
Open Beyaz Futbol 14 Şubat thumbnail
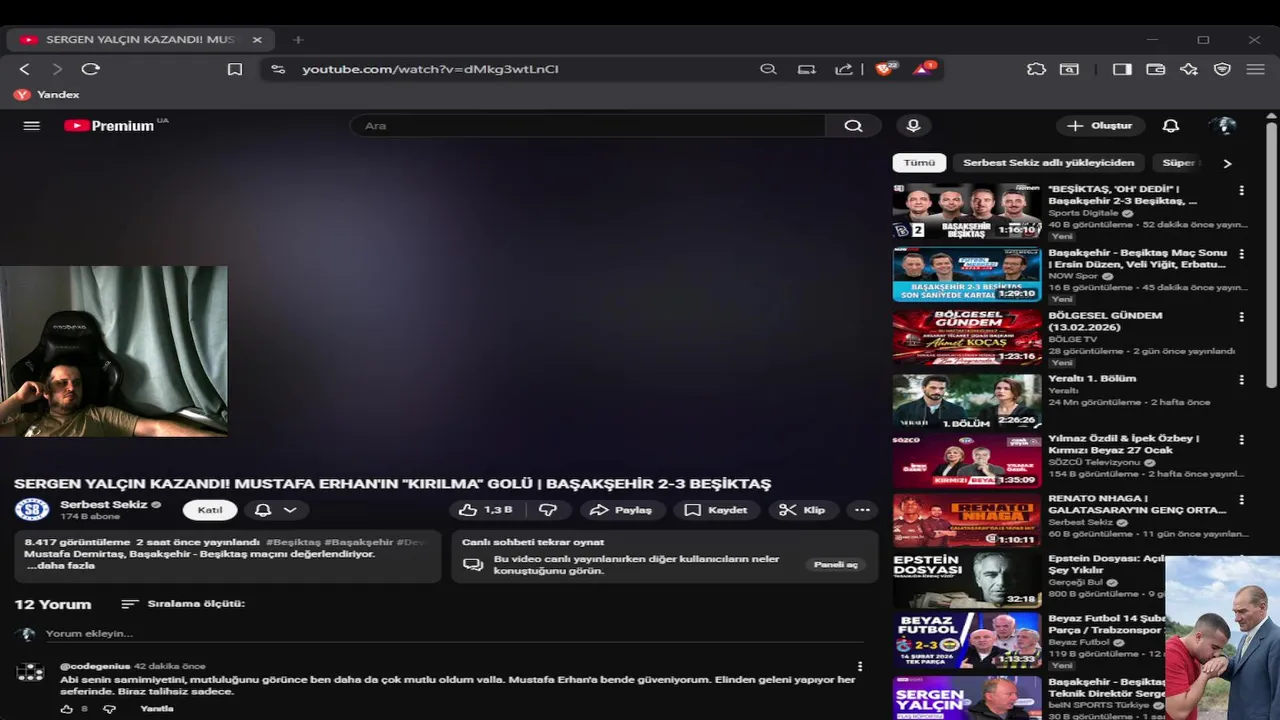click(967, 640)
